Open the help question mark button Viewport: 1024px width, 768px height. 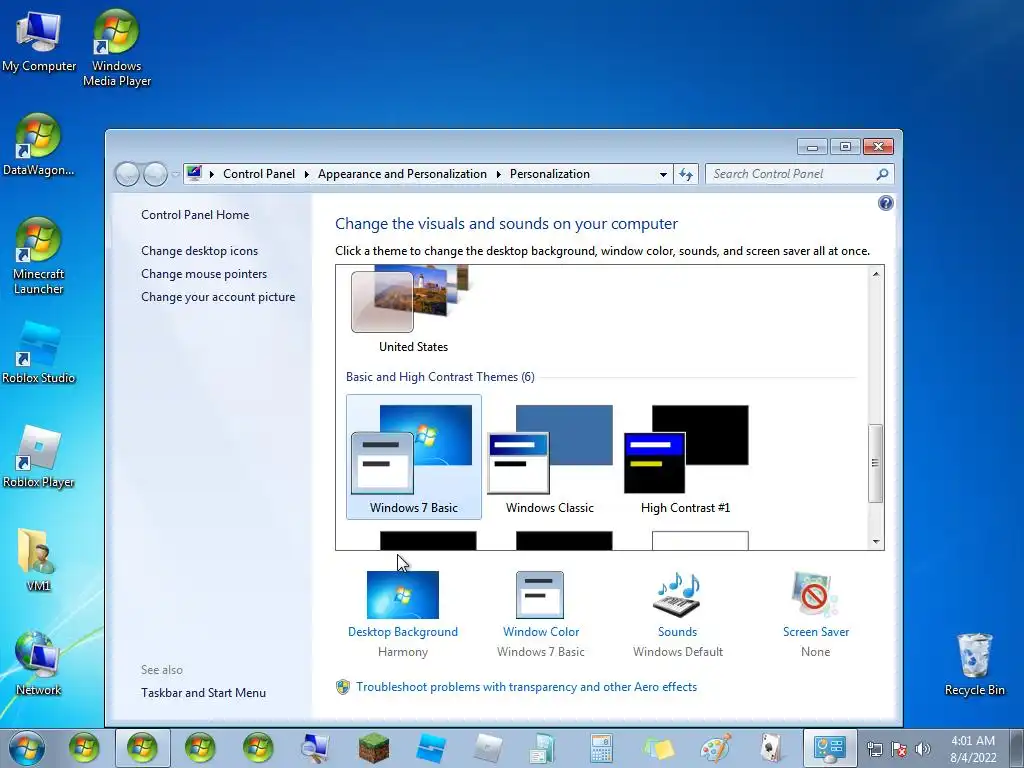886,203
